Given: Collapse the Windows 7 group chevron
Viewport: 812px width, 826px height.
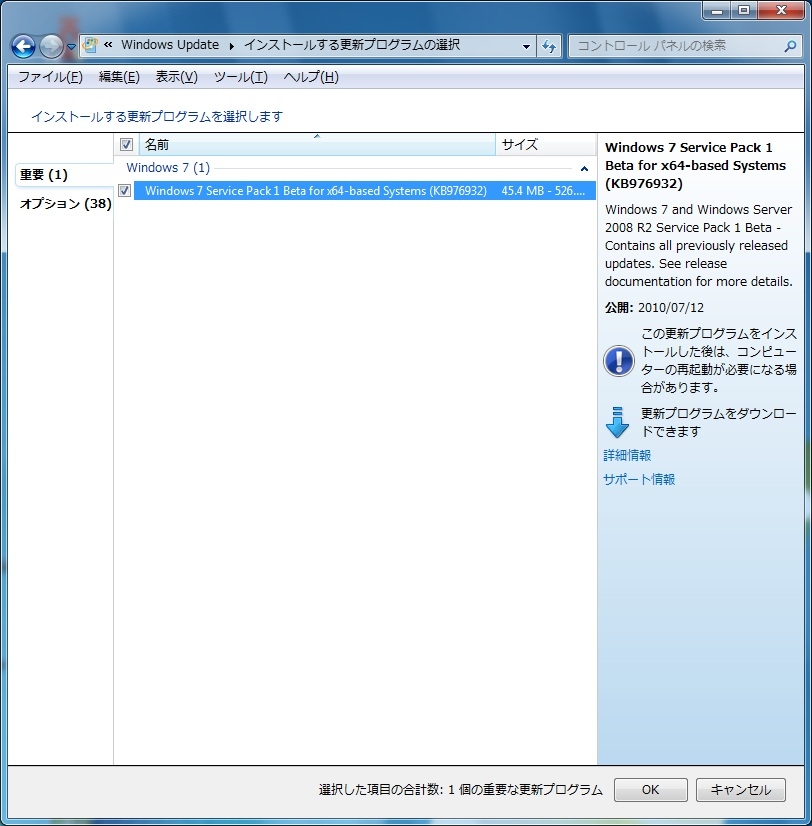Looking at the screenshot, I should point(584,169).
